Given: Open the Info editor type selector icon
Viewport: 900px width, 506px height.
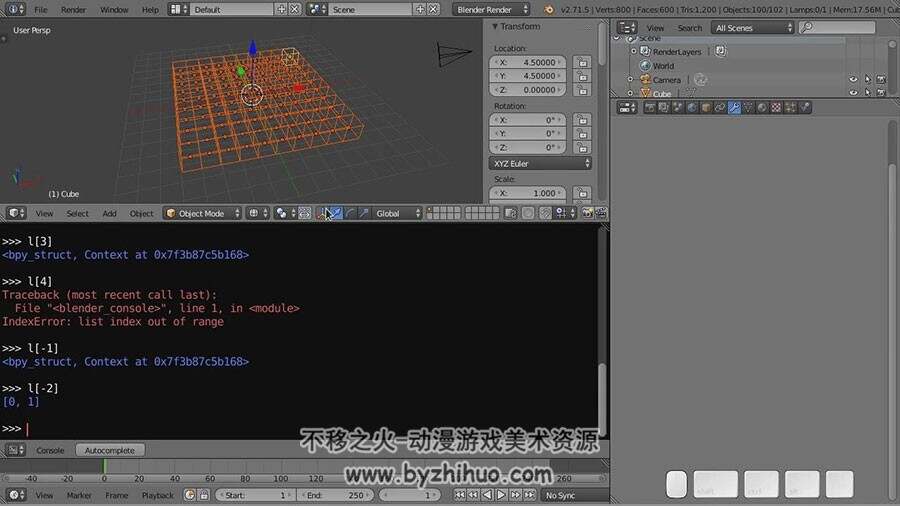Looking at the screenshot, I should (15, 9).
